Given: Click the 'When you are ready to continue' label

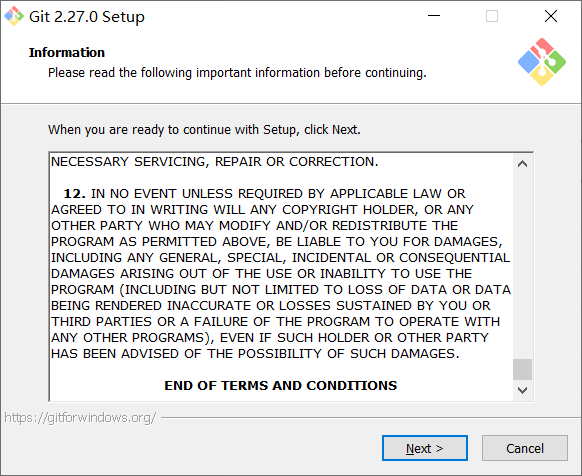Looking at the screenshot, I should (x=204, y=130).
